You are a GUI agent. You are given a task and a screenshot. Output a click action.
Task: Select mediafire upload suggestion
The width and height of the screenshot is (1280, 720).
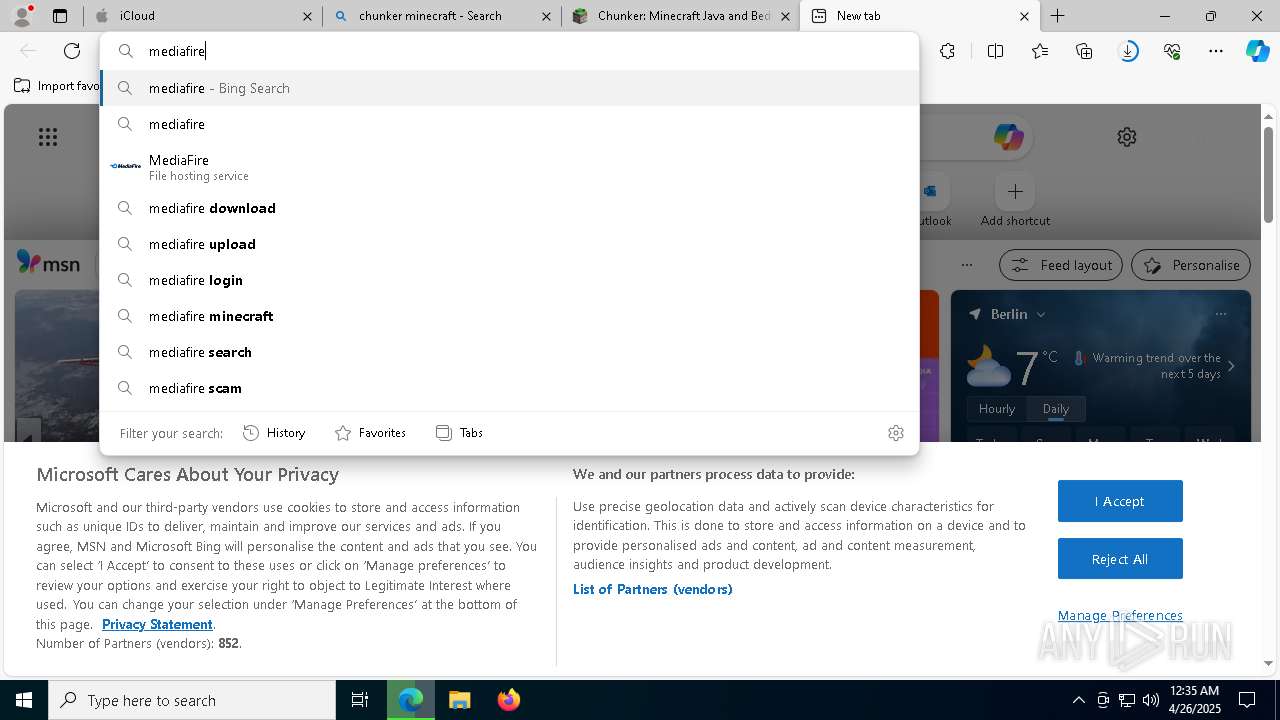click(x=509, y=244)
